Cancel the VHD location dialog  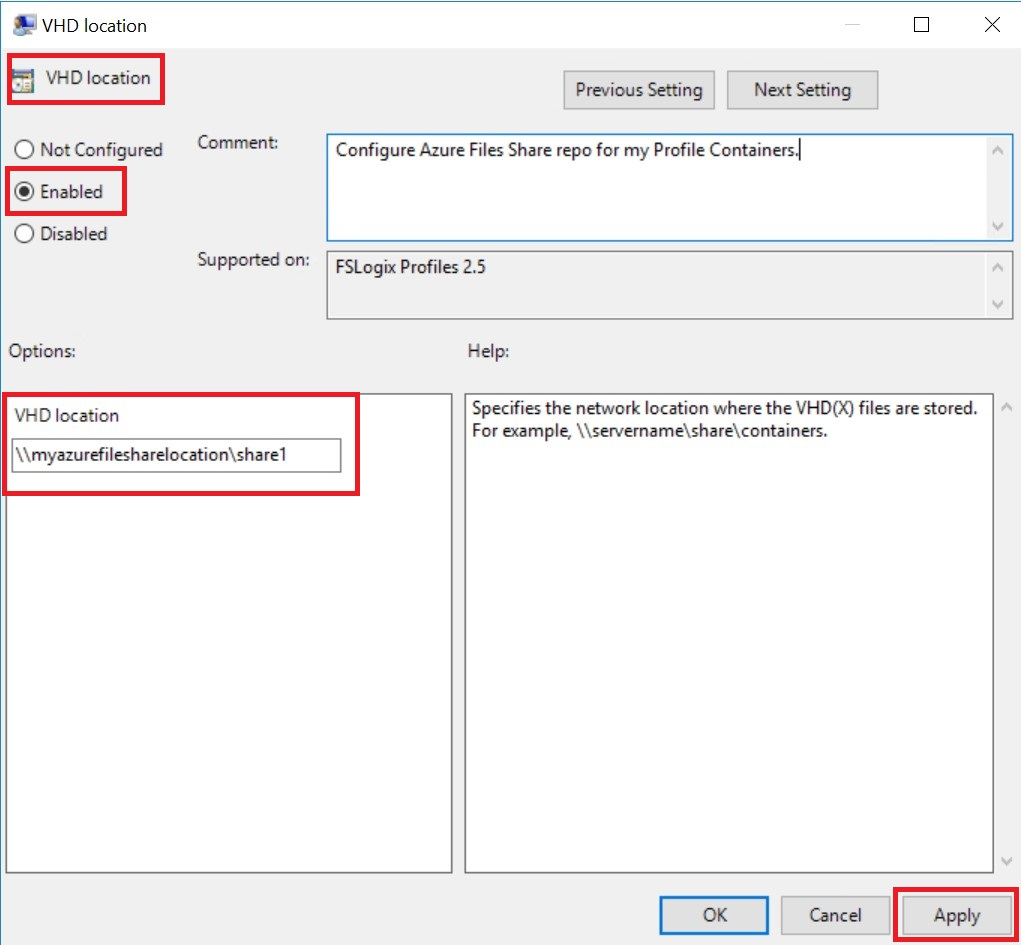click(x=835, y=915)
